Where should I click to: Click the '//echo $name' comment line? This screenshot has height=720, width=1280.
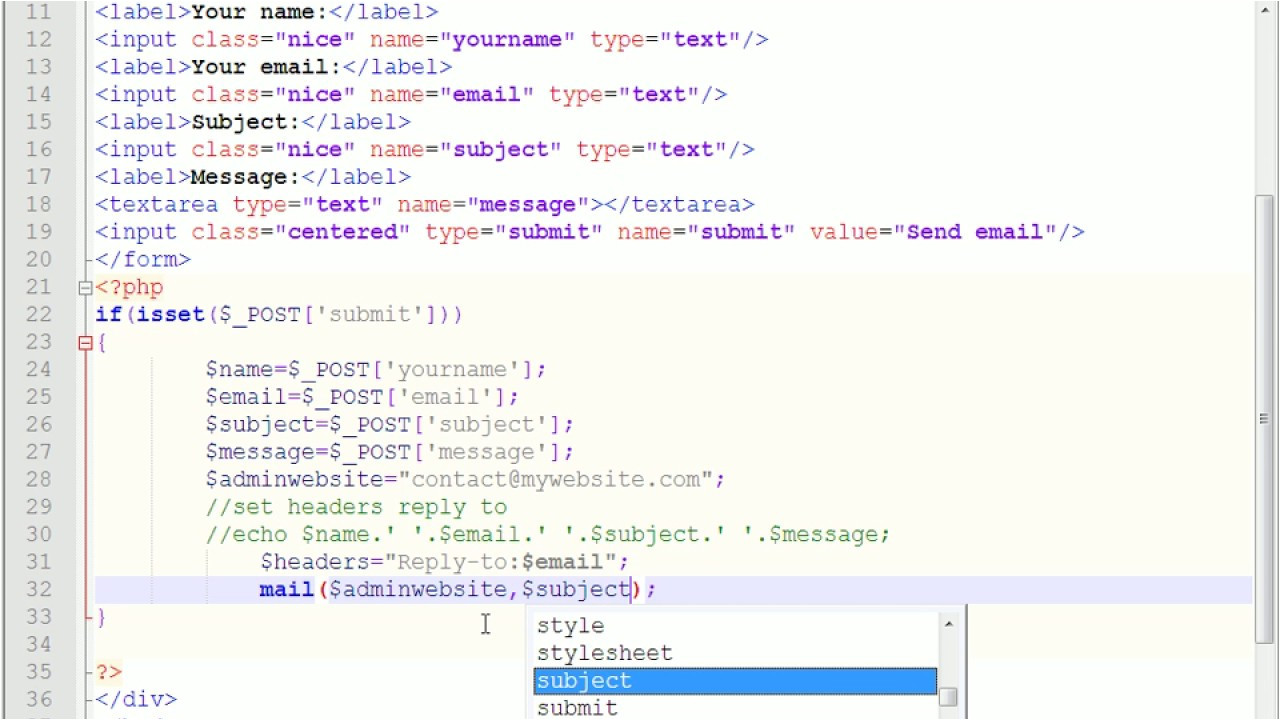(x=548, y=534)
